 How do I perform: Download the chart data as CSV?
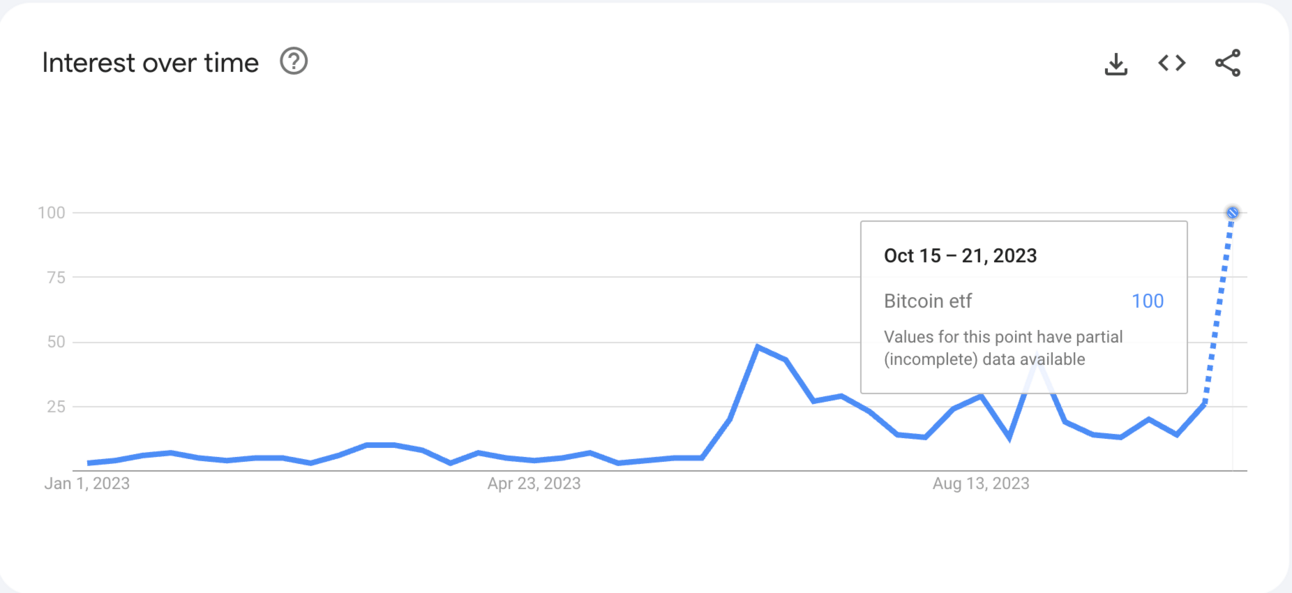[1116, 64]
